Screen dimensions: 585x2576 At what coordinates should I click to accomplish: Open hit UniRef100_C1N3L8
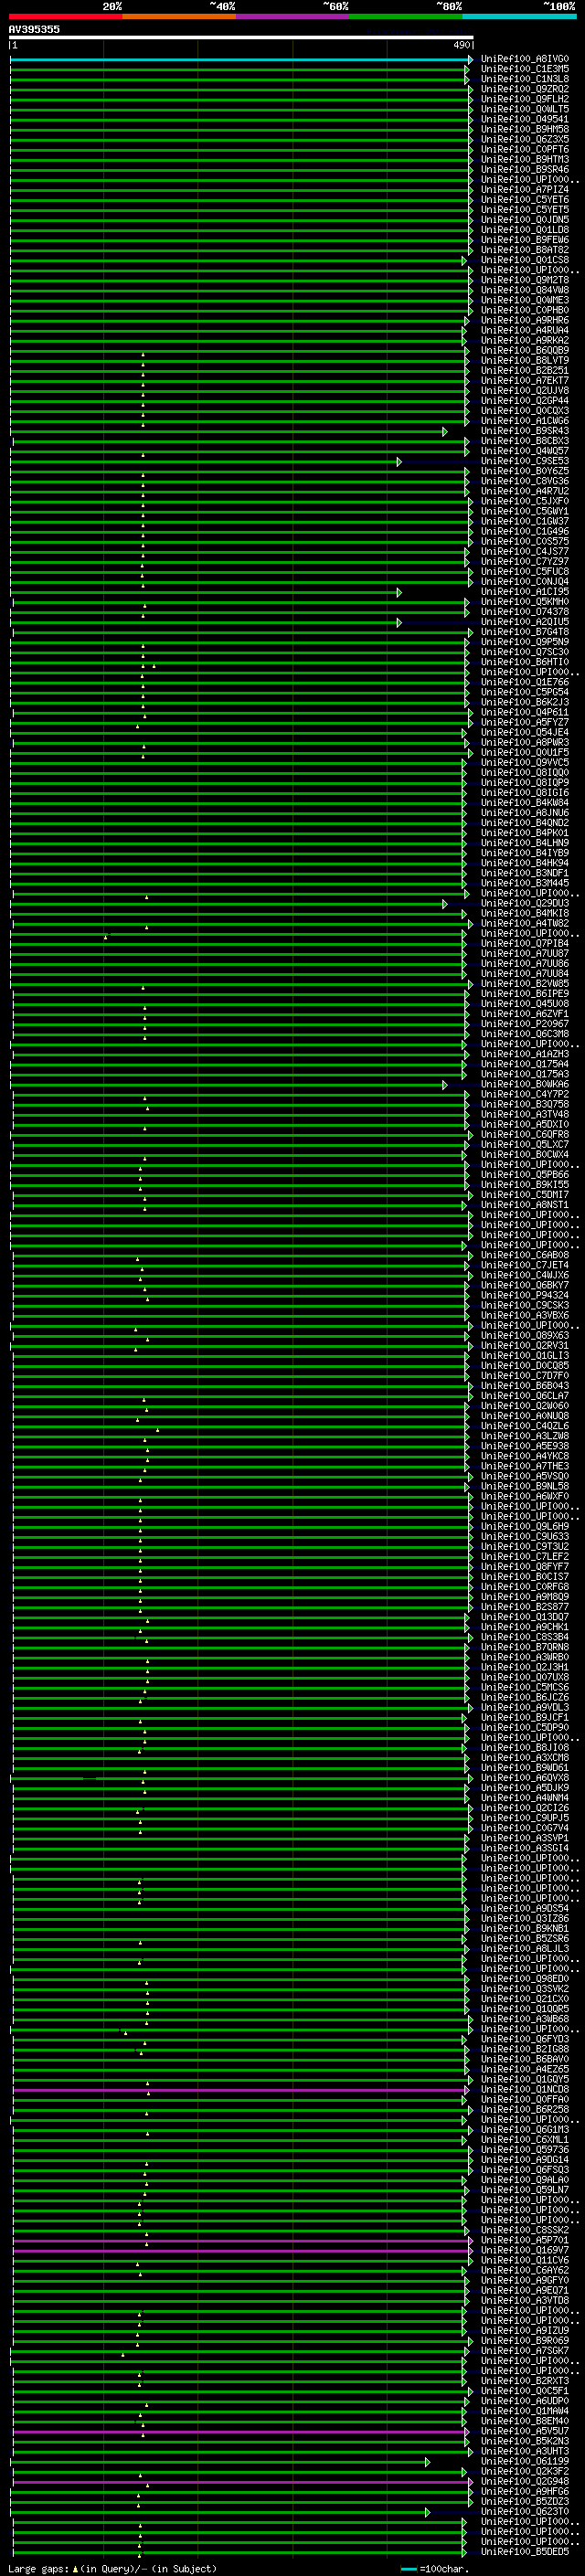[525, 79]
